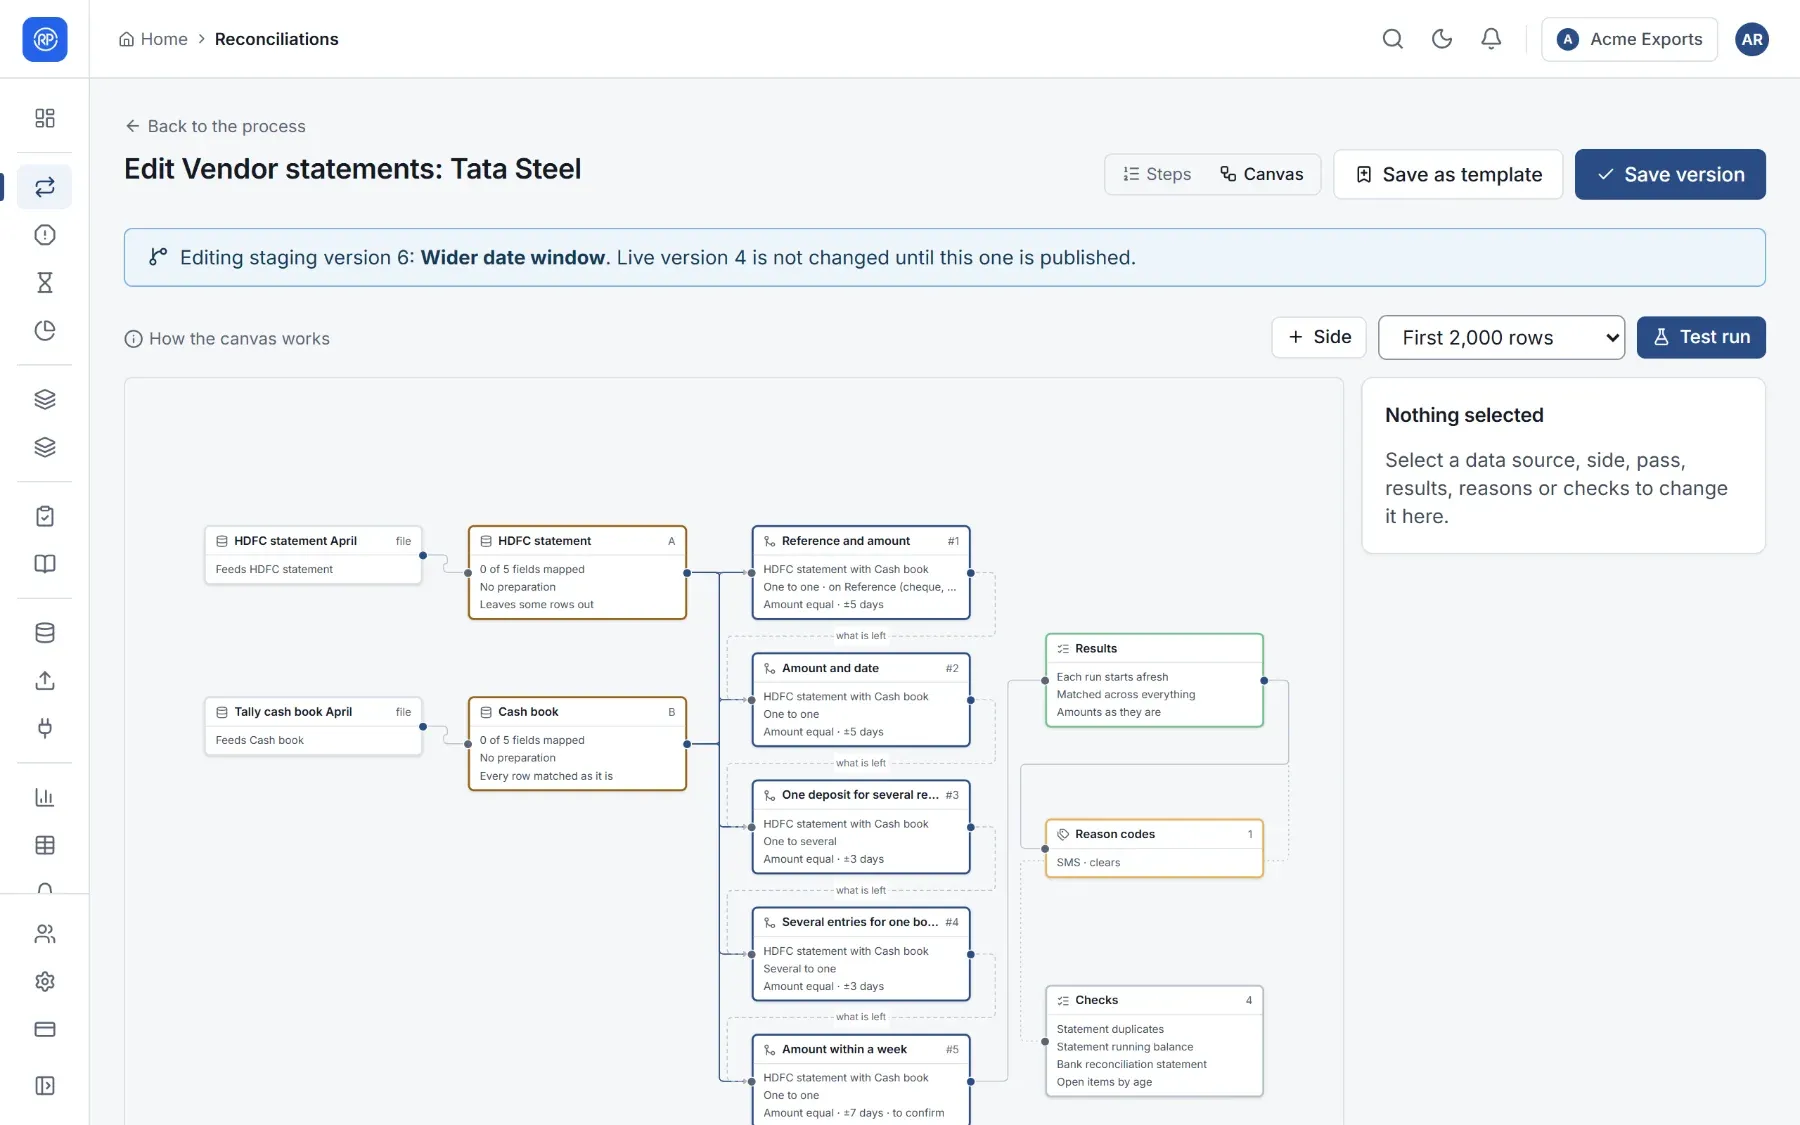Open the bar chart sidebar icon

45,798
